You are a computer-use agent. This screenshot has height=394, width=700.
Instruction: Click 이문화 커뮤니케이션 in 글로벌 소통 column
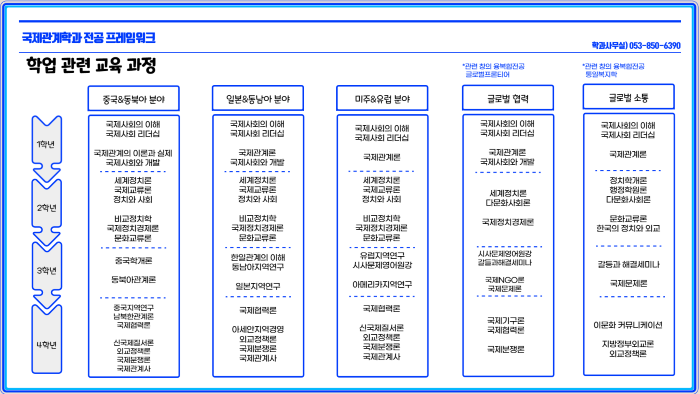pos(628,325)
